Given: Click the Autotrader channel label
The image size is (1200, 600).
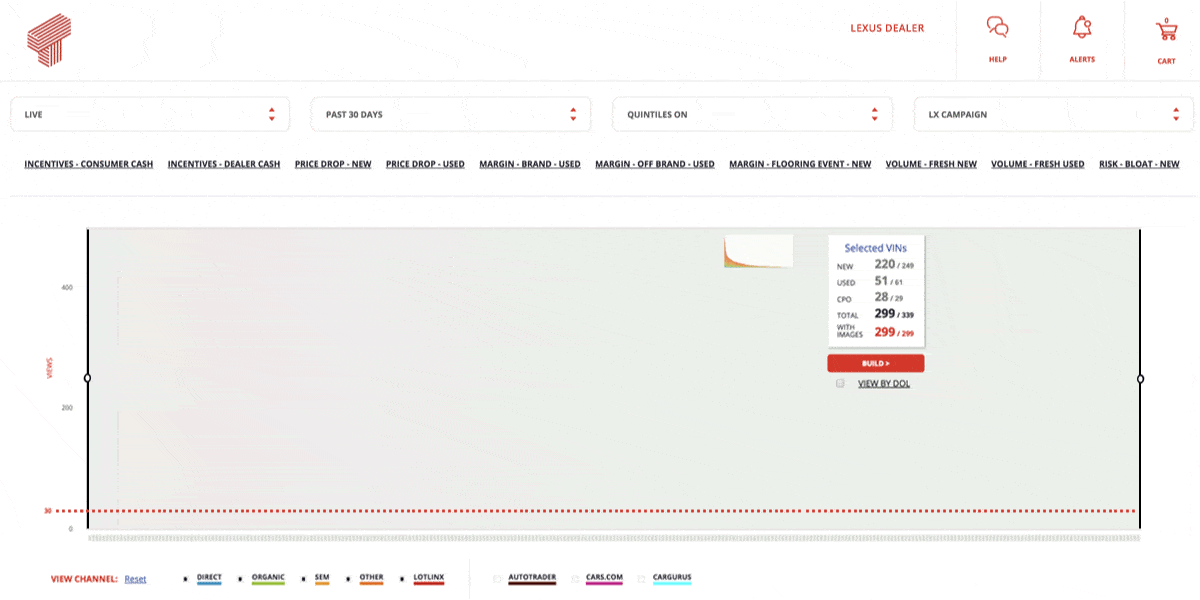Looking at the screenshot, I should (x=532, y=577).
